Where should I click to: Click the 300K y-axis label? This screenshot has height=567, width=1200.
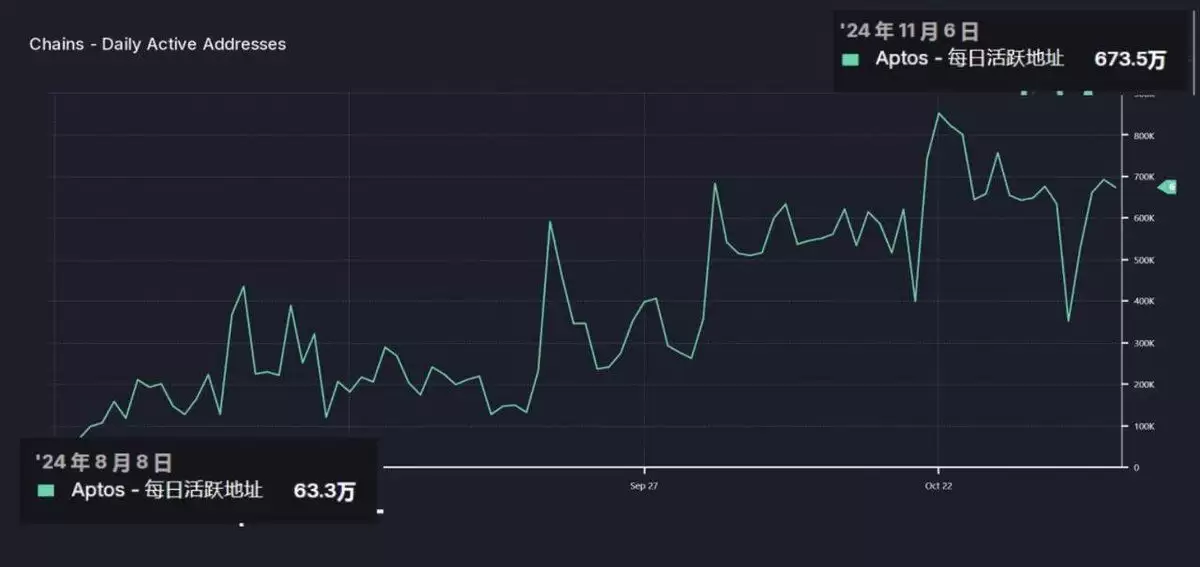pyautogui.click(x=1144, y=343)
